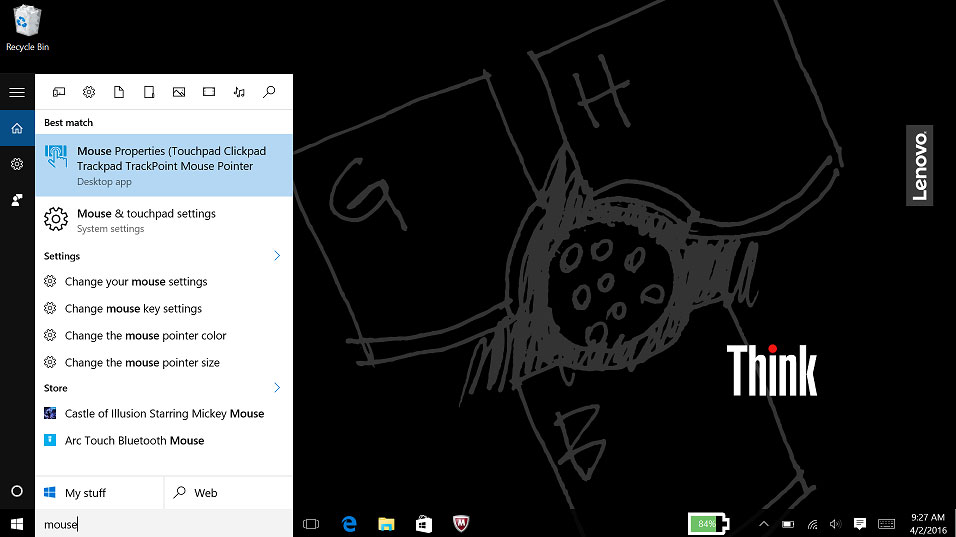The height and width of the screenshot is (537, 956).
Task: Open Change the mouse pointer size
Action: click(164, 362)
